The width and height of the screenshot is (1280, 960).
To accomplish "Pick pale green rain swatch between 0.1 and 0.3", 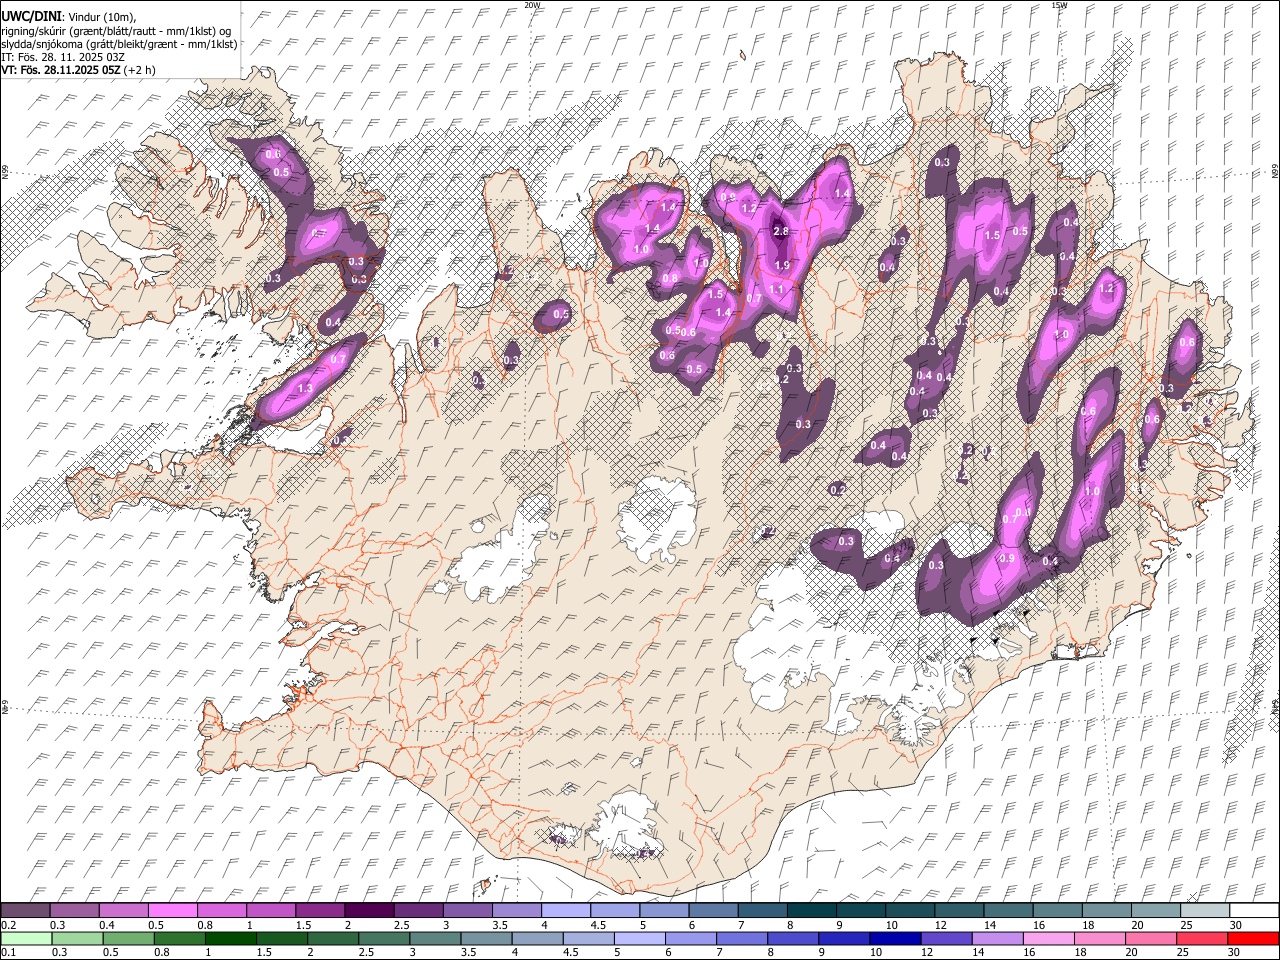I will tap(26, 938).
